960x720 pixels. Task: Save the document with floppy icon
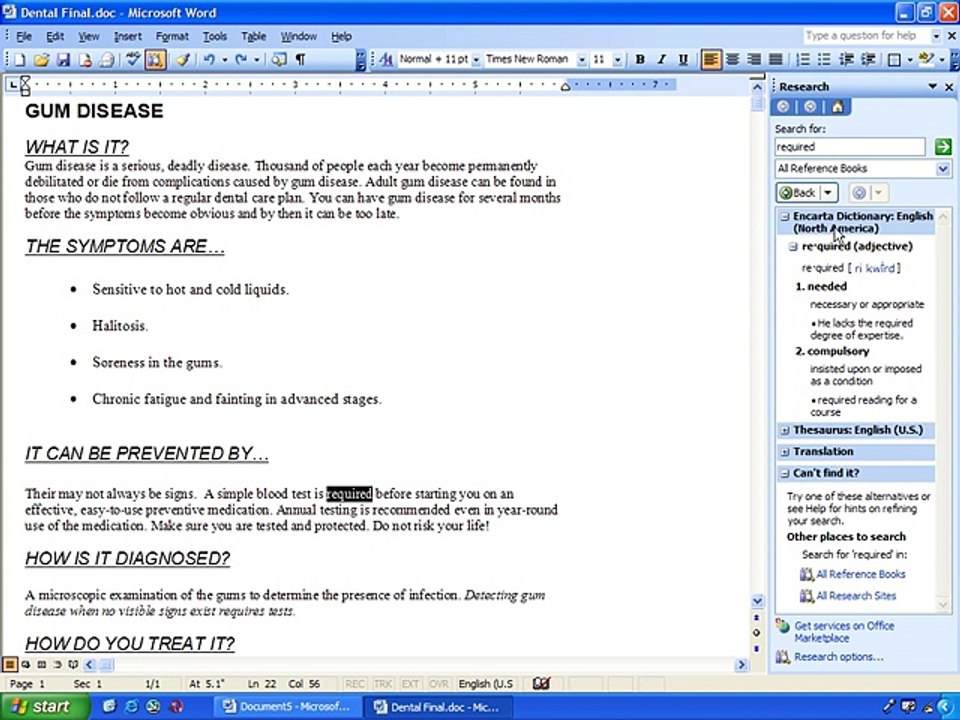[x=63, y=59]
